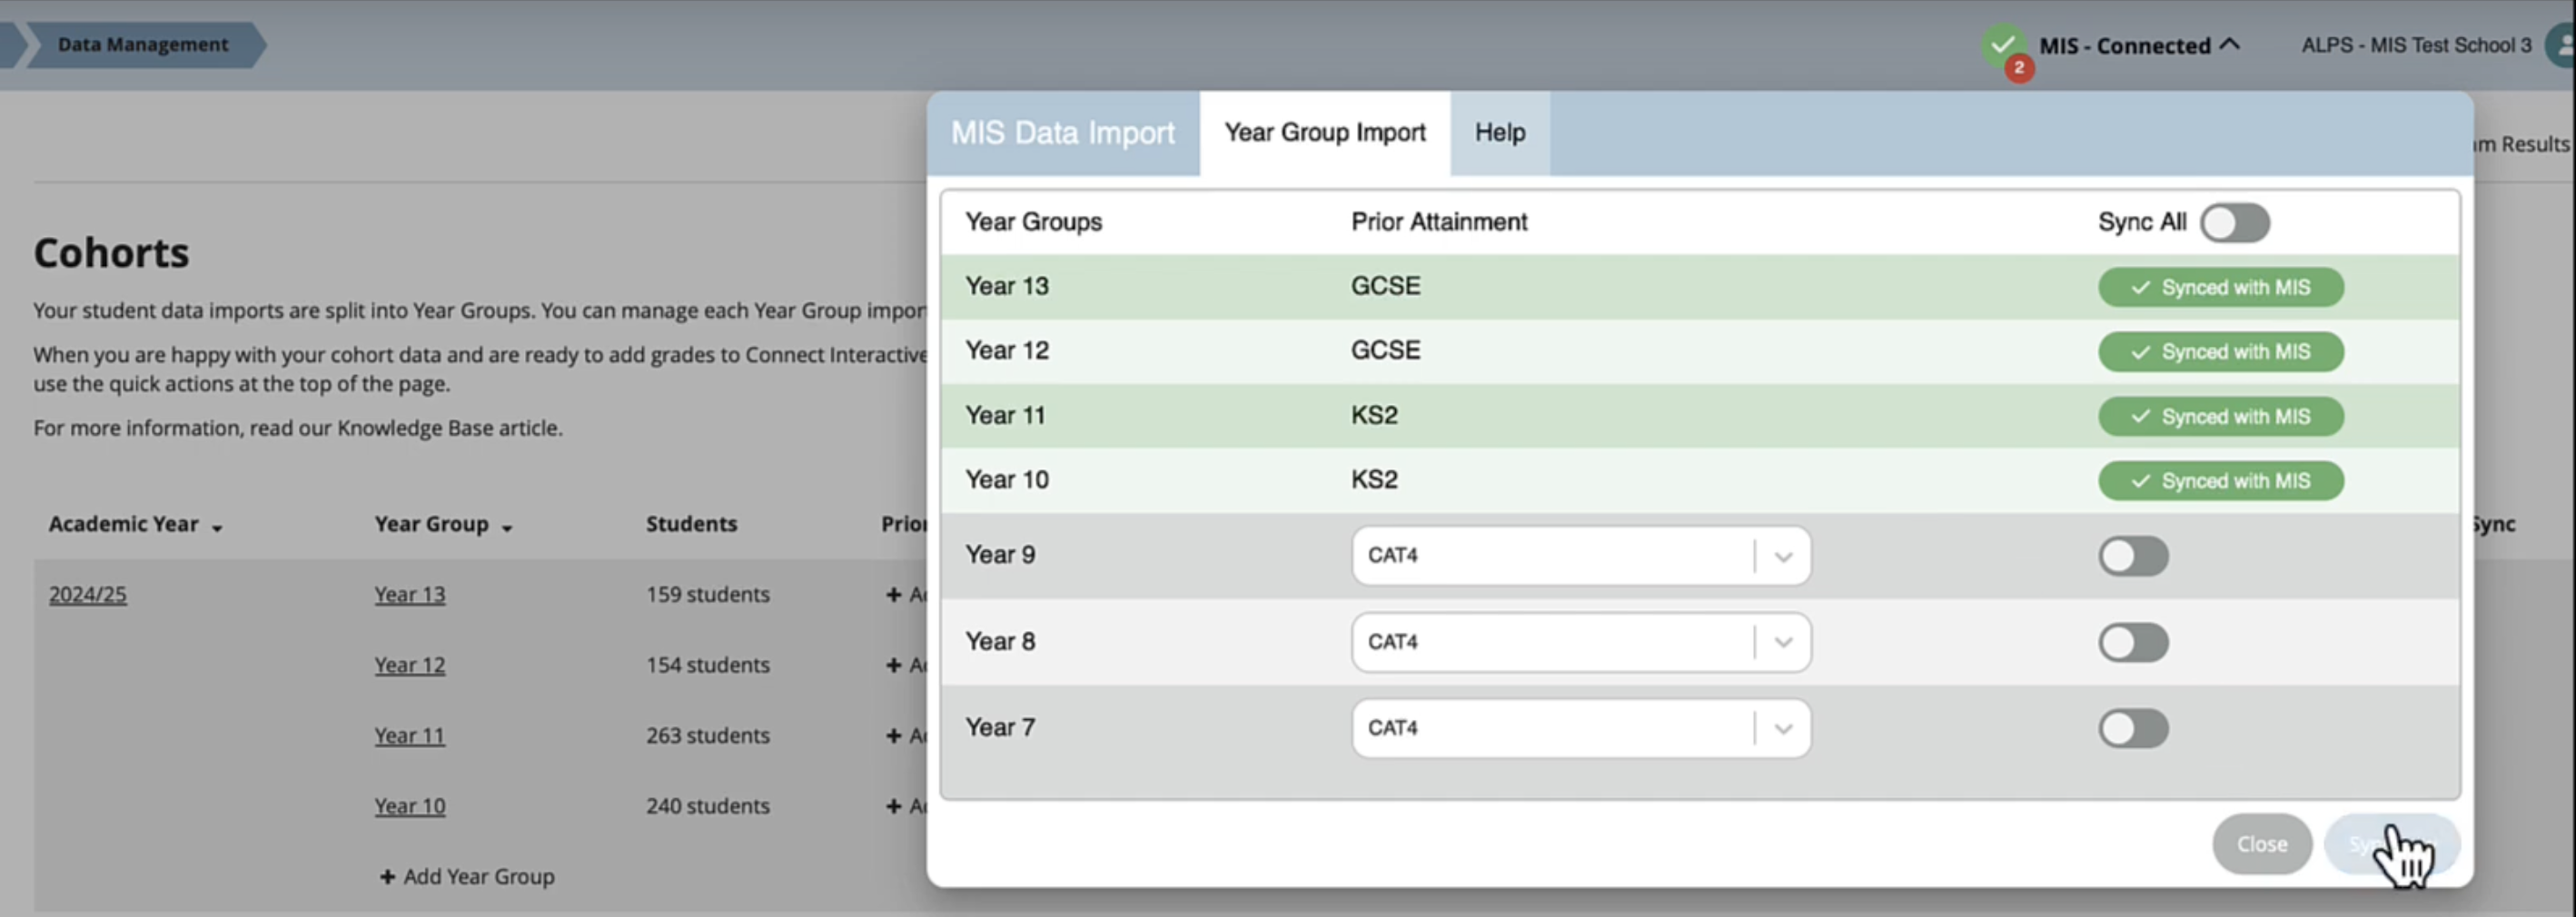This screenshot has height=917, width=2576.
Task: Sort by Academic Year column arrow
Action: point(217,527)
